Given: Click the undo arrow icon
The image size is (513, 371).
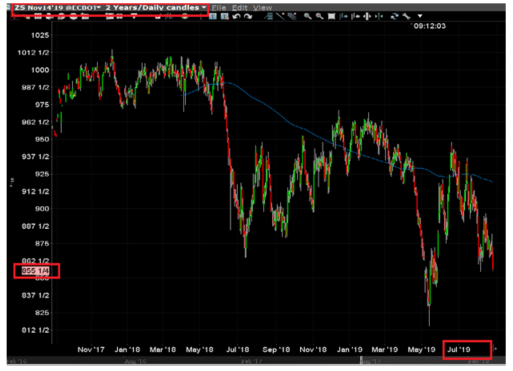Looking at the screenshot, I should click(236, 16).
